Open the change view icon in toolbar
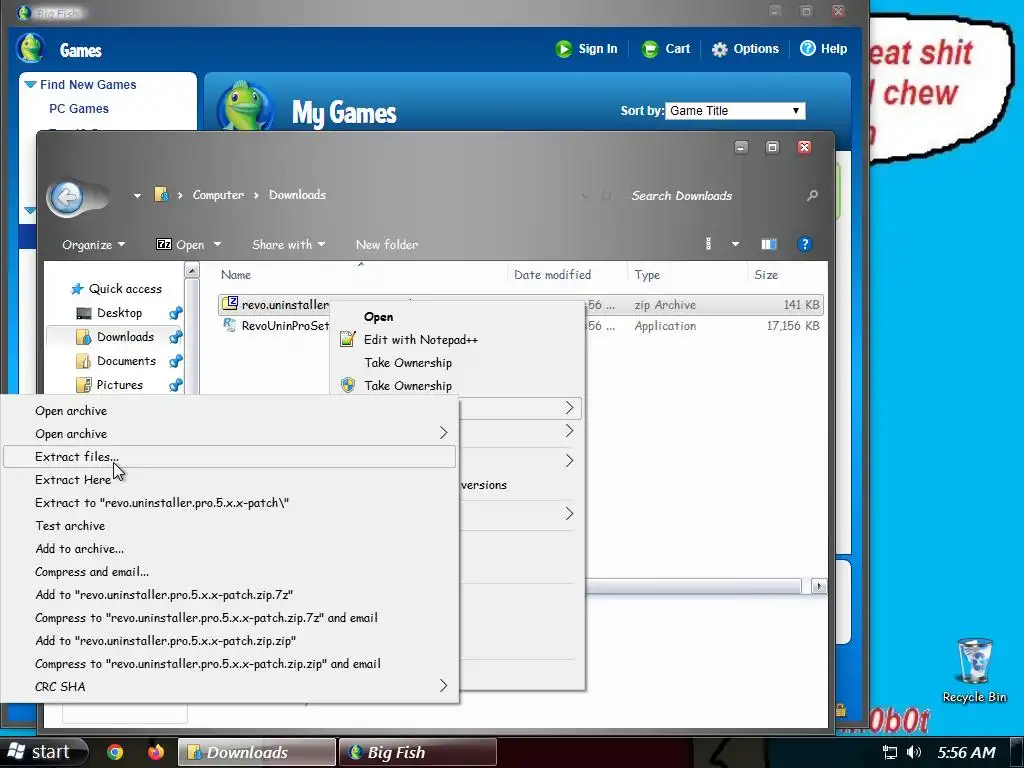 [709, 244]
